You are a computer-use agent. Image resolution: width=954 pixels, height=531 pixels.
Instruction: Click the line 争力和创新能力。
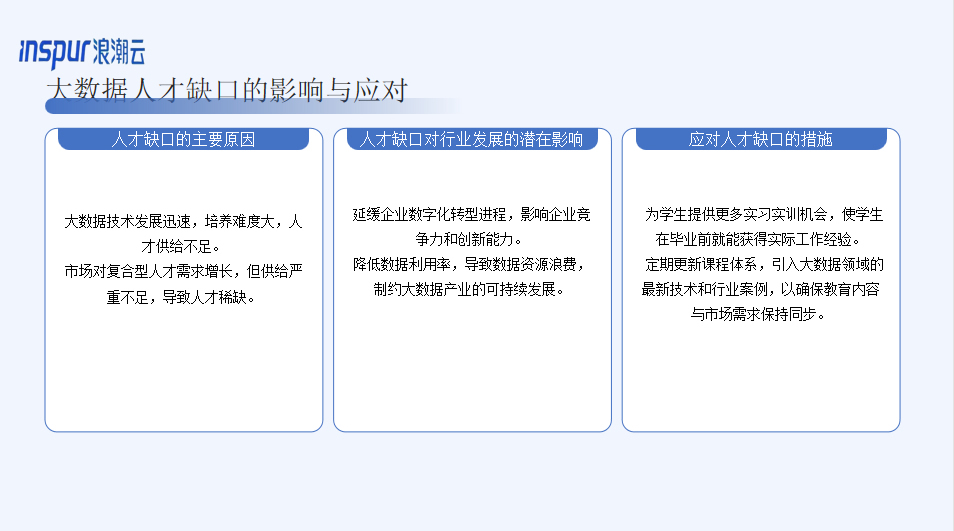(x=468, y=239)
